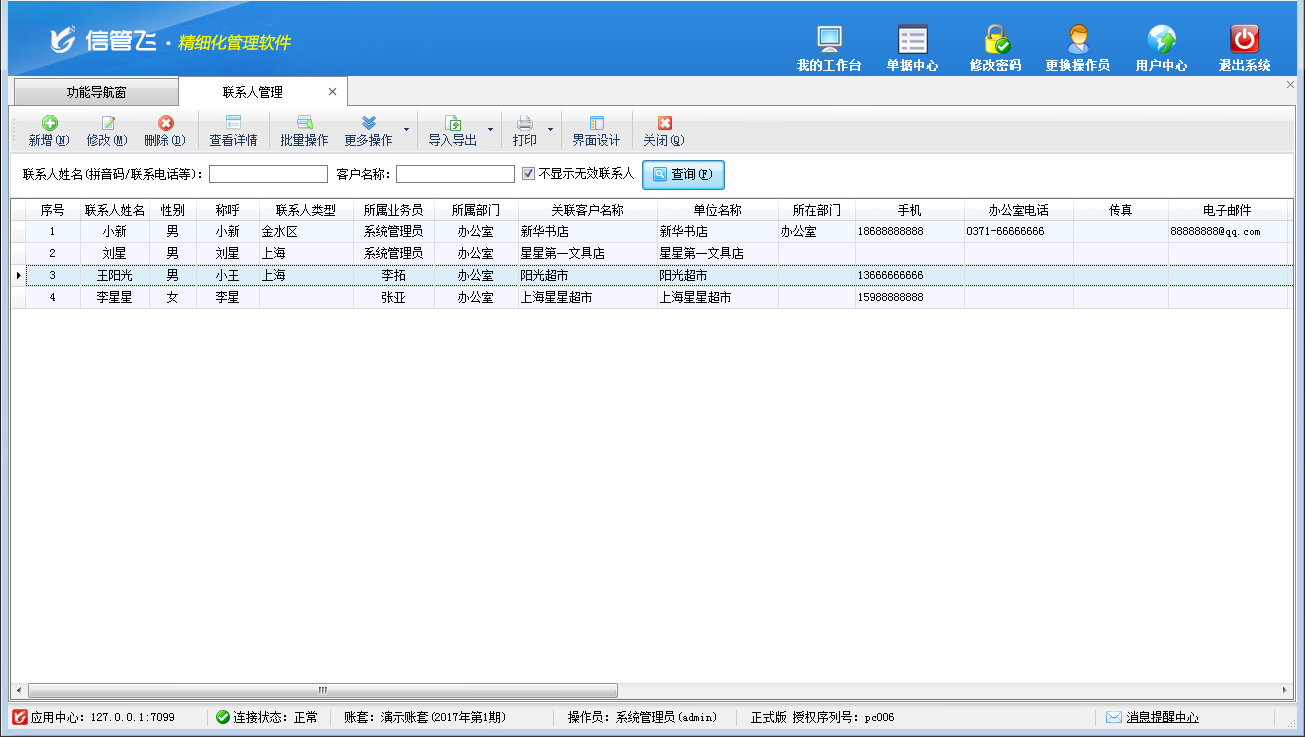
Task: Switch to the 功能导航窗 tab
Action: (96, 92)
